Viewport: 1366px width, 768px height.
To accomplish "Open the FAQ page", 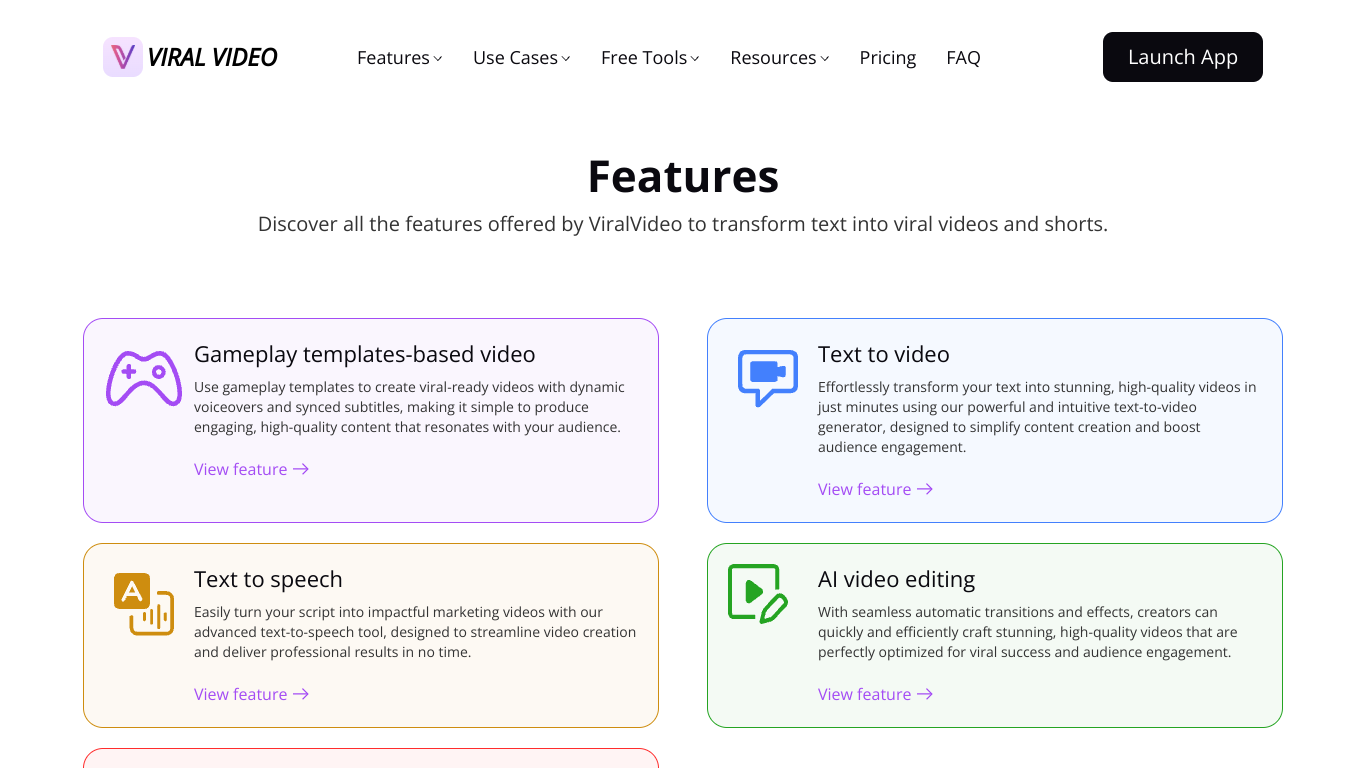I will point(963,58).
